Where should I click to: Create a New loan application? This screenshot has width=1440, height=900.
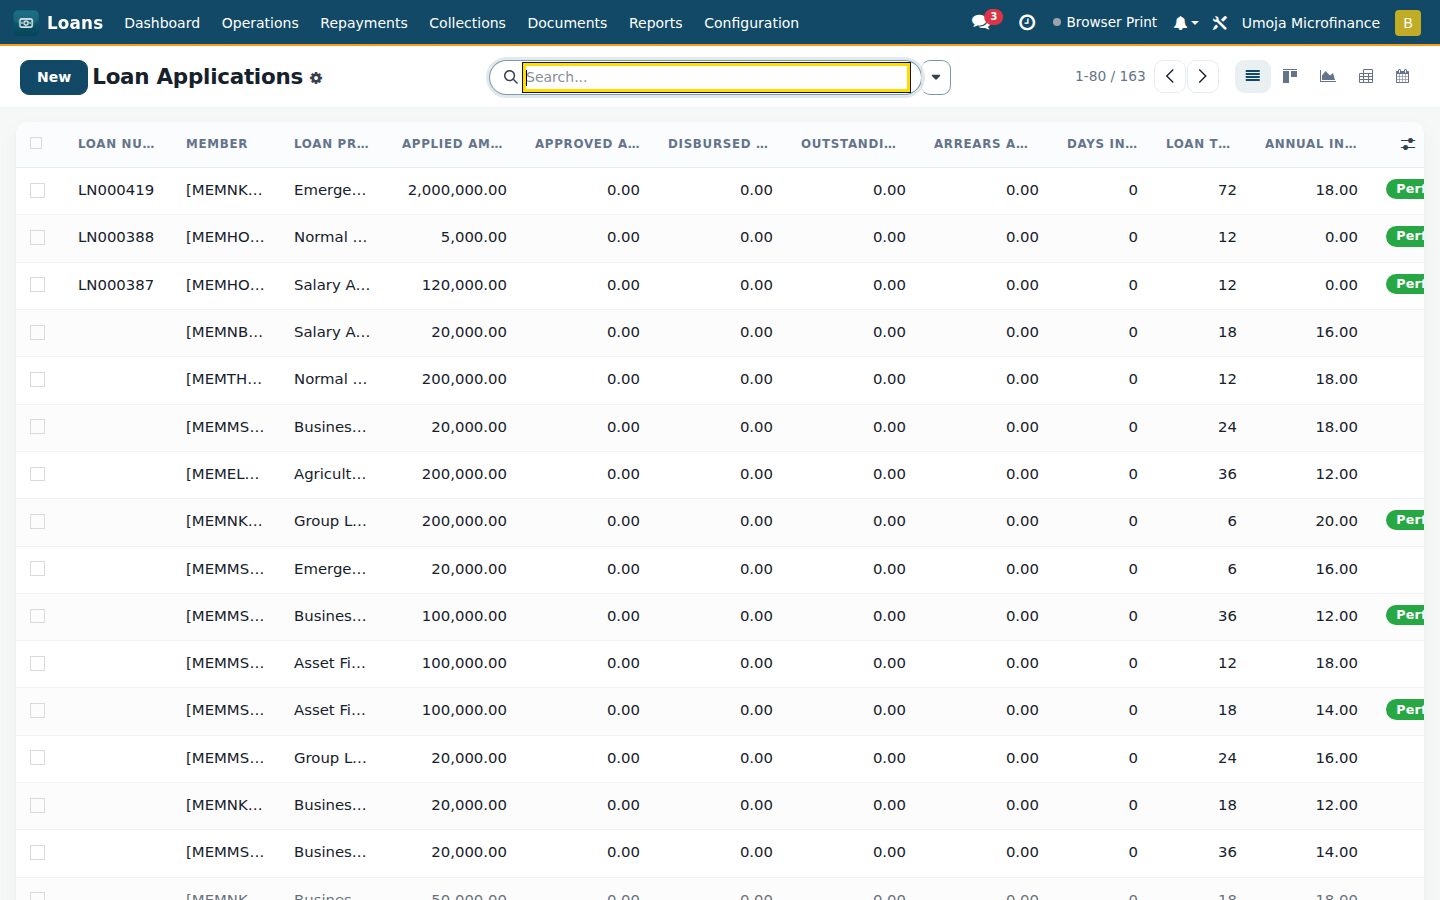tap(54, 77)
